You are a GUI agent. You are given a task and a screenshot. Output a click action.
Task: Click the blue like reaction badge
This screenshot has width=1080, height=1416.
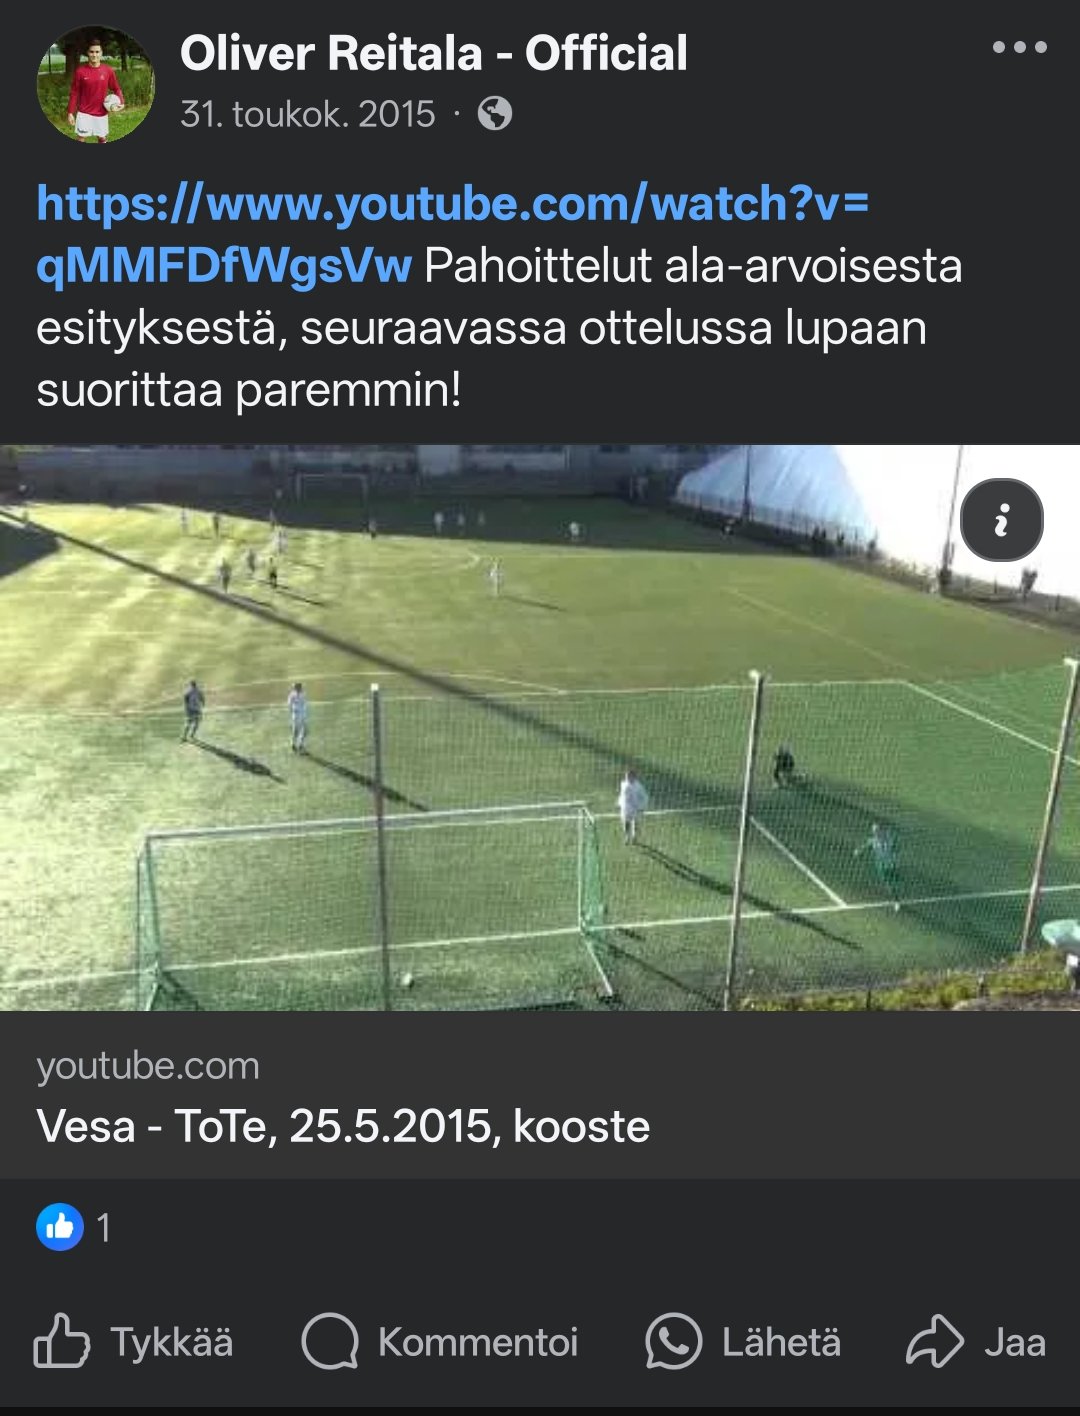coord(60,1227)
